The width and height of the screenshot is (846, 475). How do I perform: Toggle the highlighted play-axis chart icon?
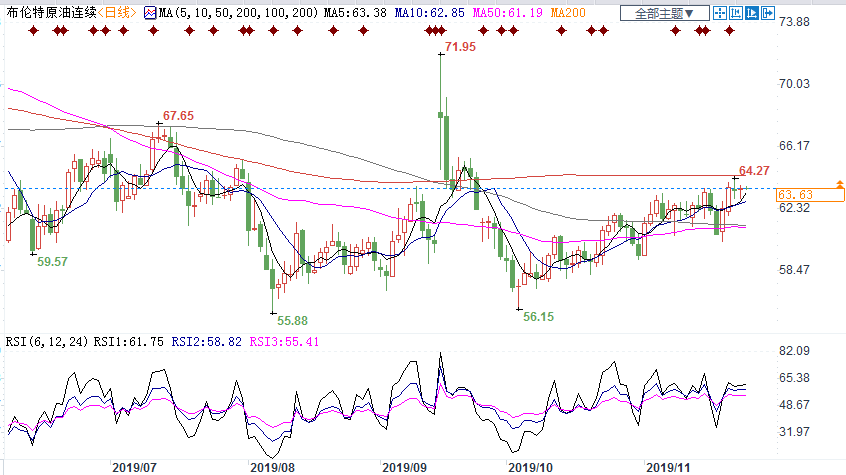click(x=752, y=13)
